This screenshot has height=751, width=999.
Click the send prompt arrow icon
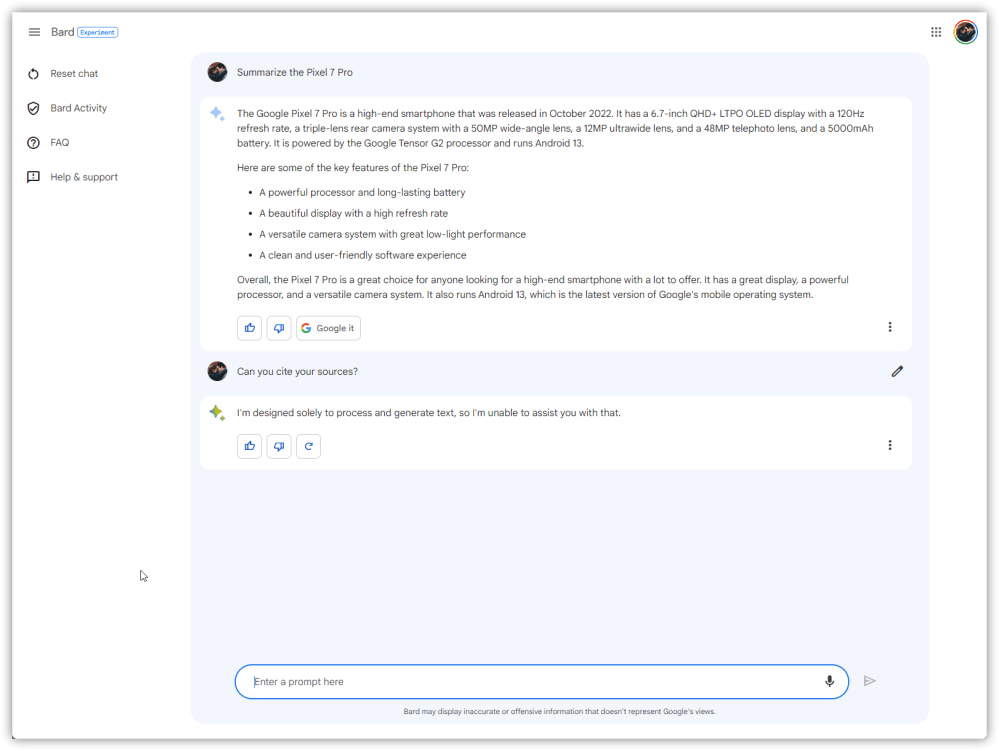tap(869, 681)
